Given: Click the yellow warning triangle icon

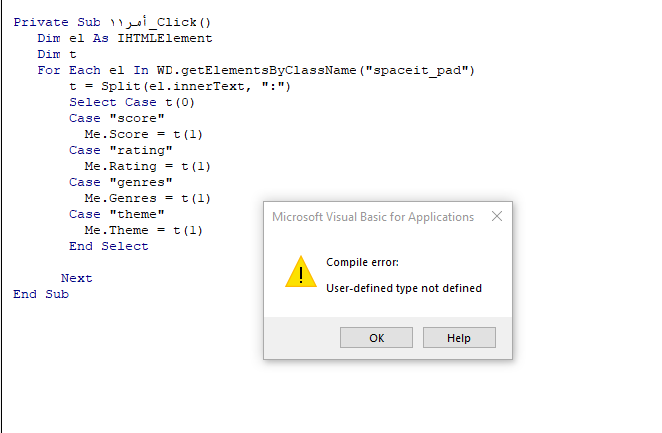Looking at the screenshot, I should click(301, 272).
